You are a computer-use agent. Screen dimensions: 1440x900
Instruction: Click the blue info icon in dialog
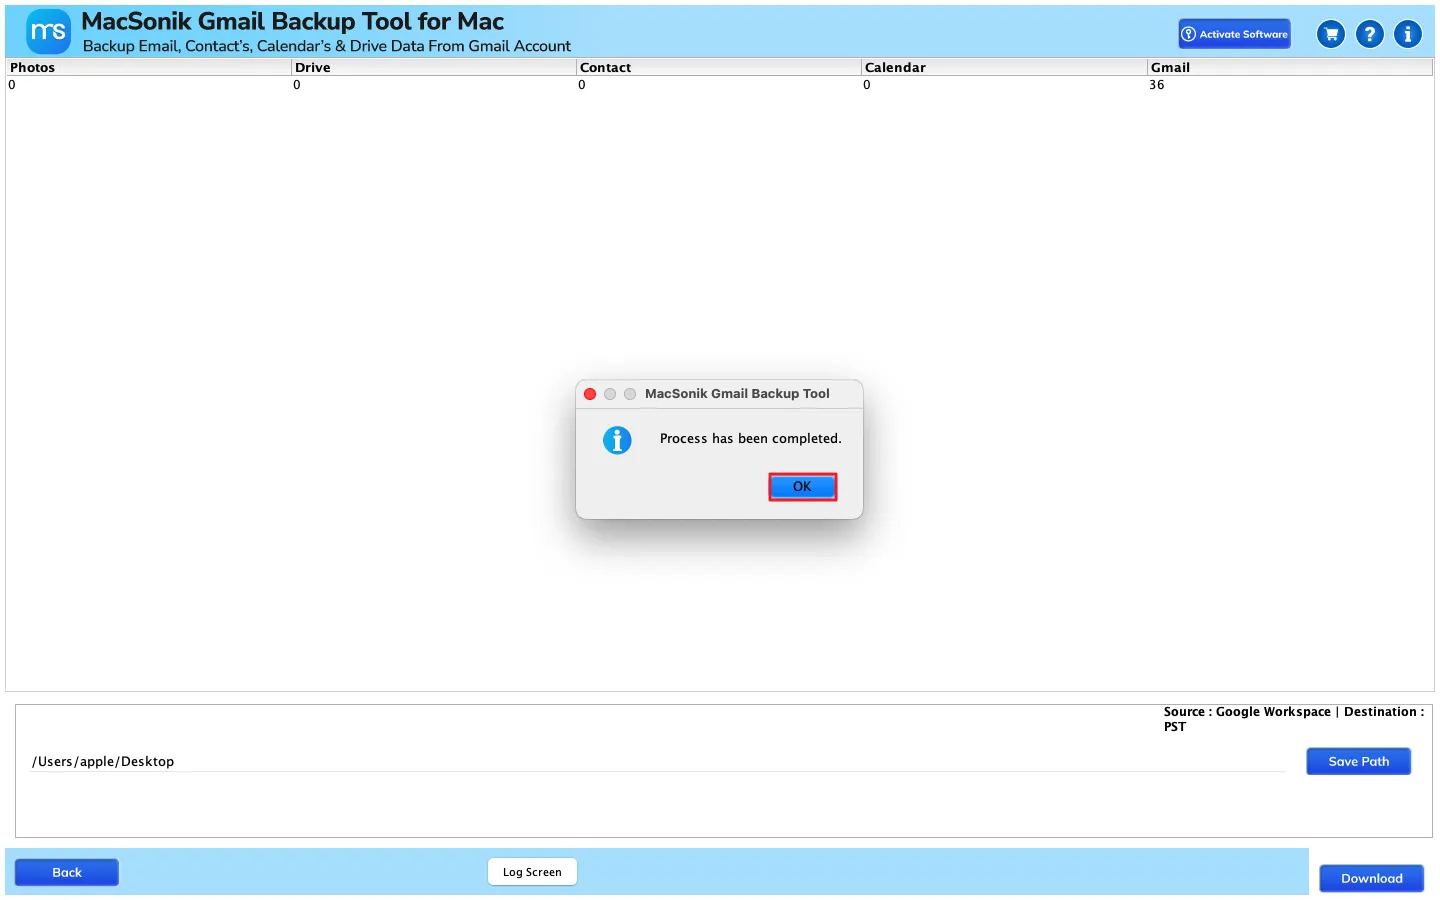pos(617,440)
